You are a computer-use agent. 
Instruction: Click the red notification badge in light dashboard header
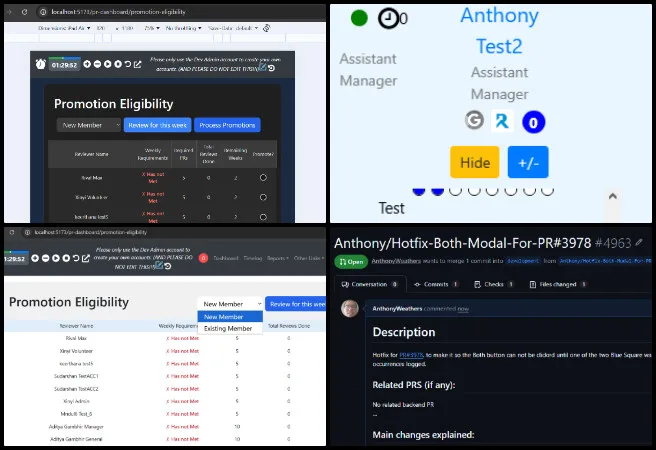pos(203,258)
